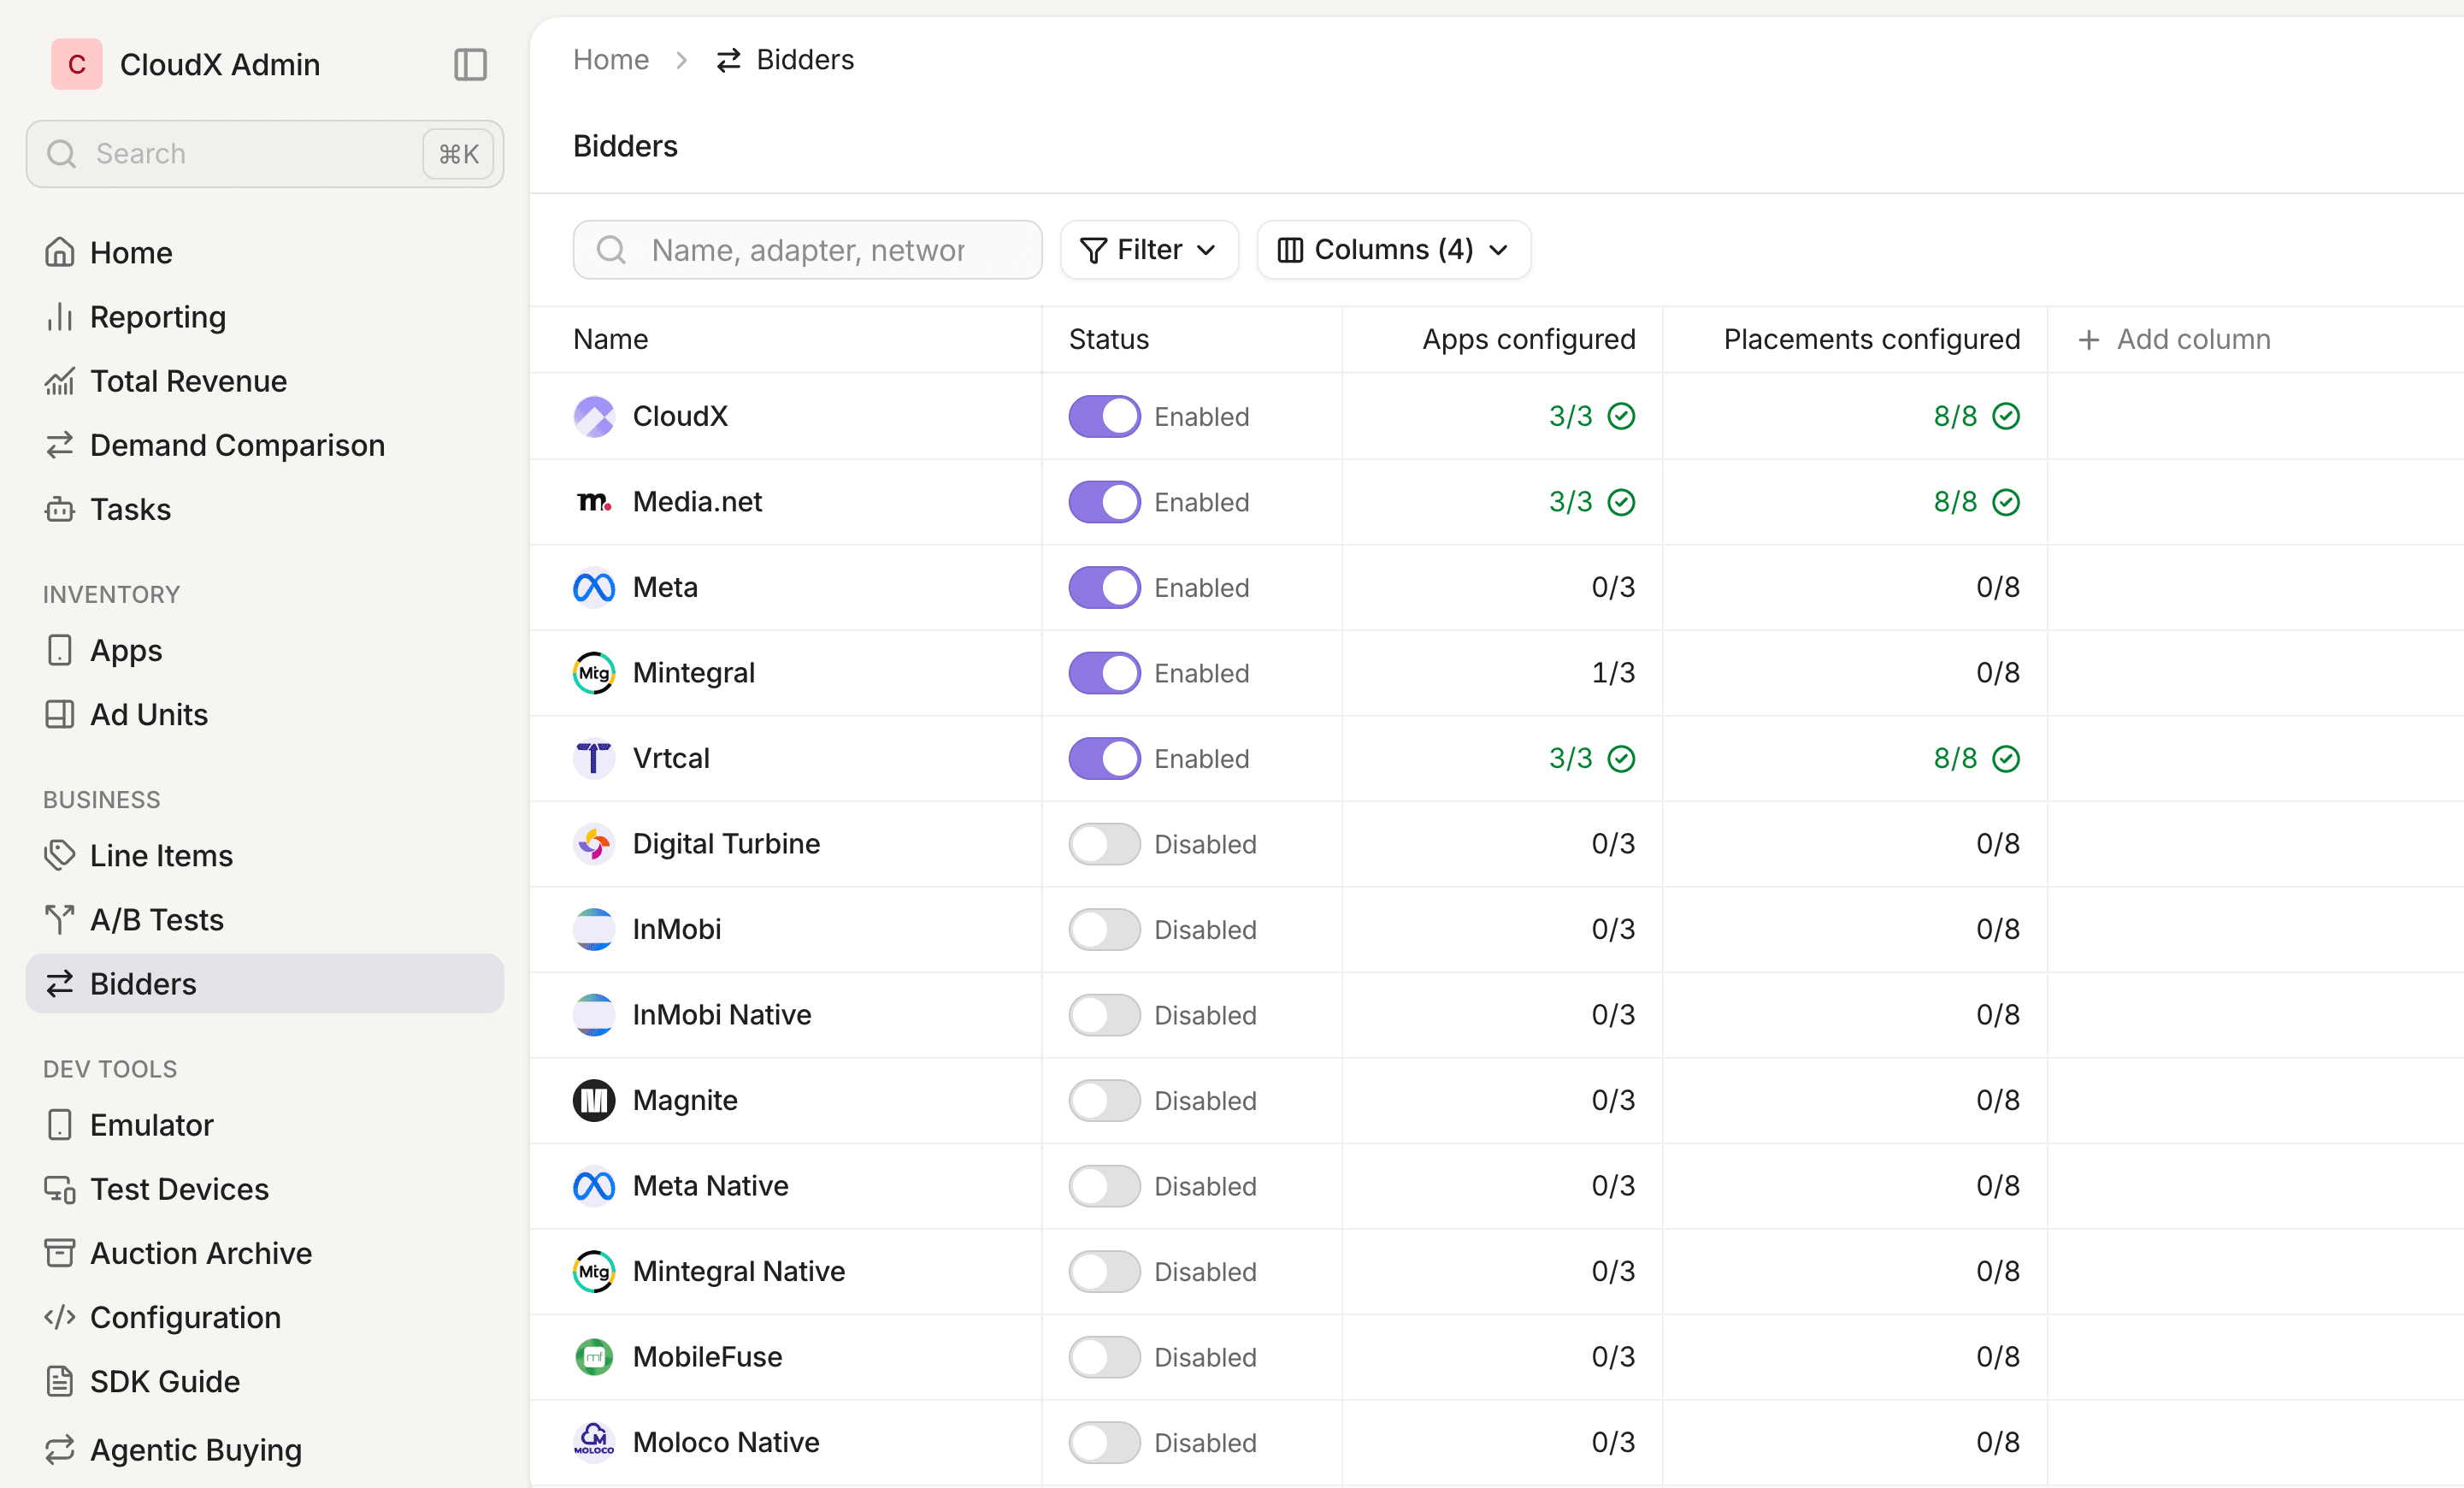This screenshot has width=2464, height=1488.
Task: Click the Vrtcal logo icon
Action: pyautogui.click(x=594, y=758)
